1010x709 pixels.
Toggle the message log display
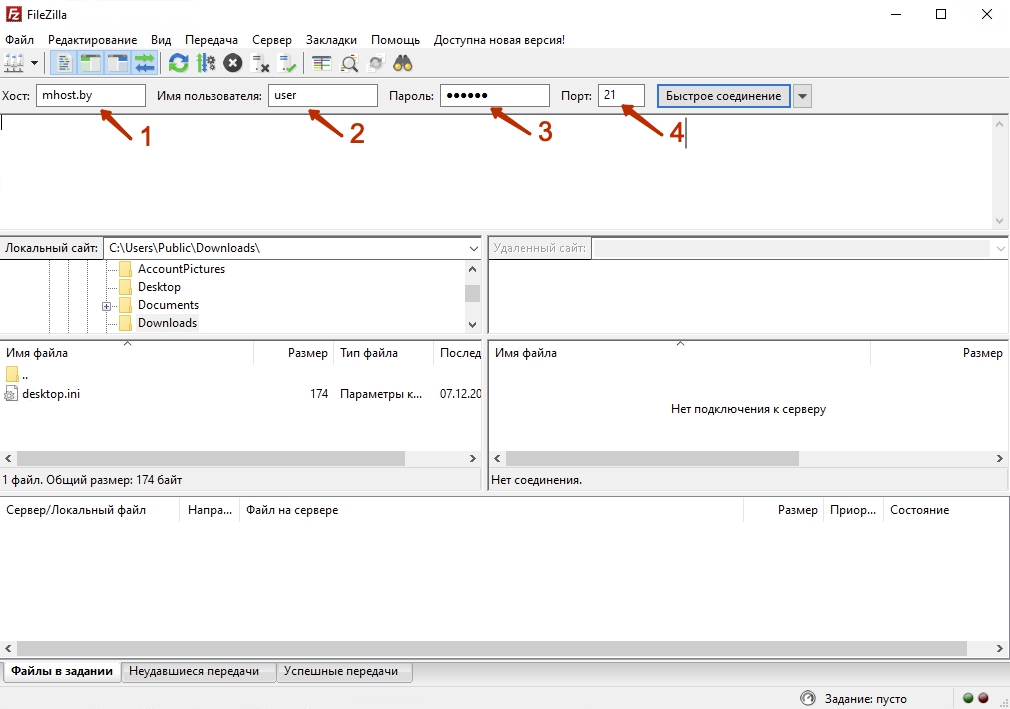coord(64,63)
